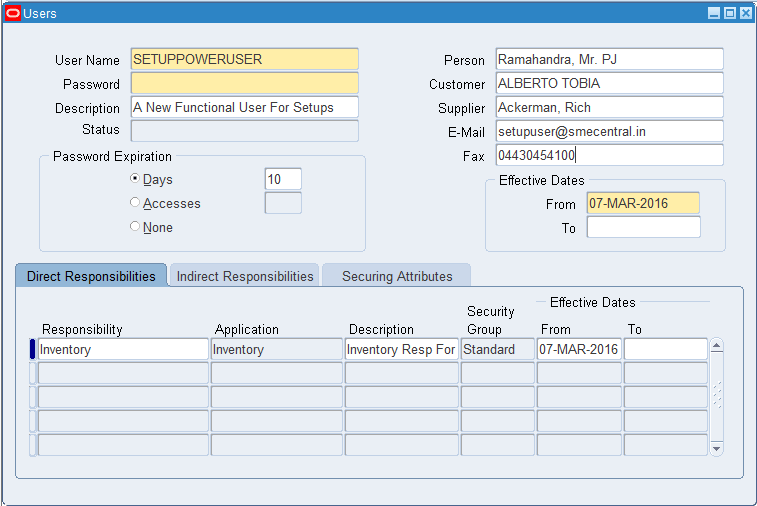This screenshot has height=506, width=757.
Task: Maximize the Users window
Action: [729, 13]
